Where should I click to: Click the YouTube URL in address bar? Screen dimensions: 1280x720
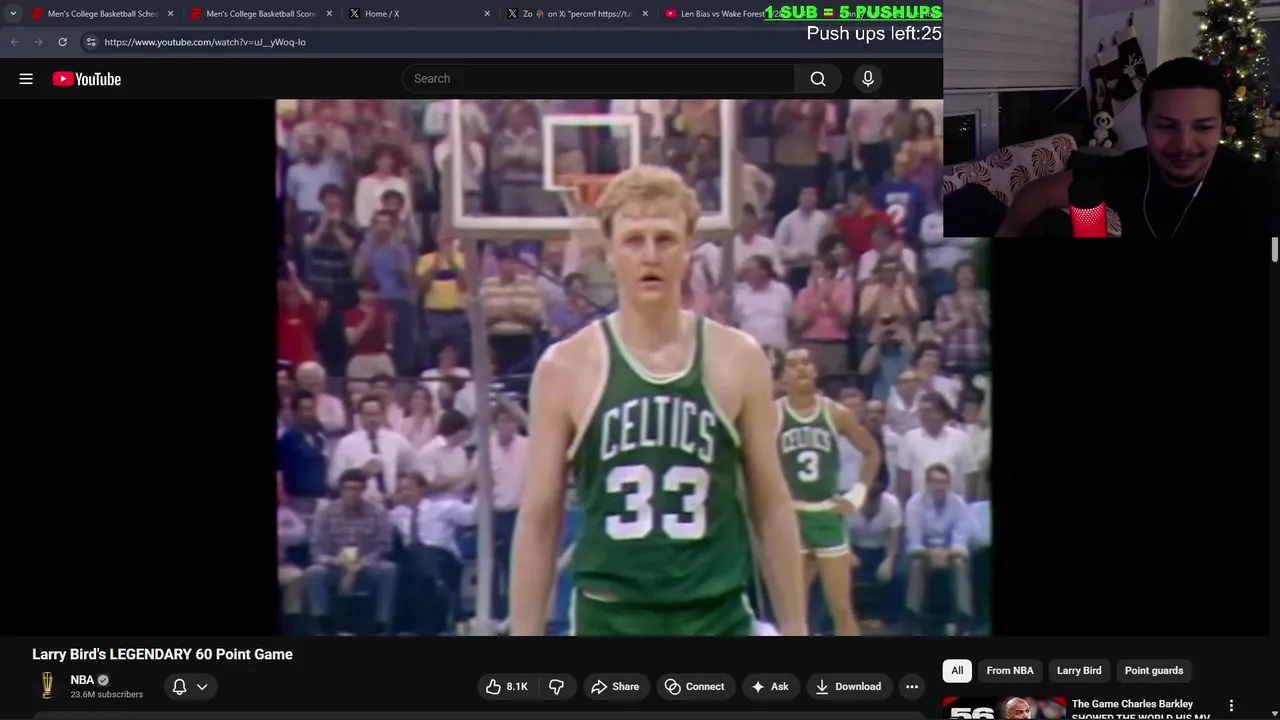pyautogui.click(x=205, y=42)
